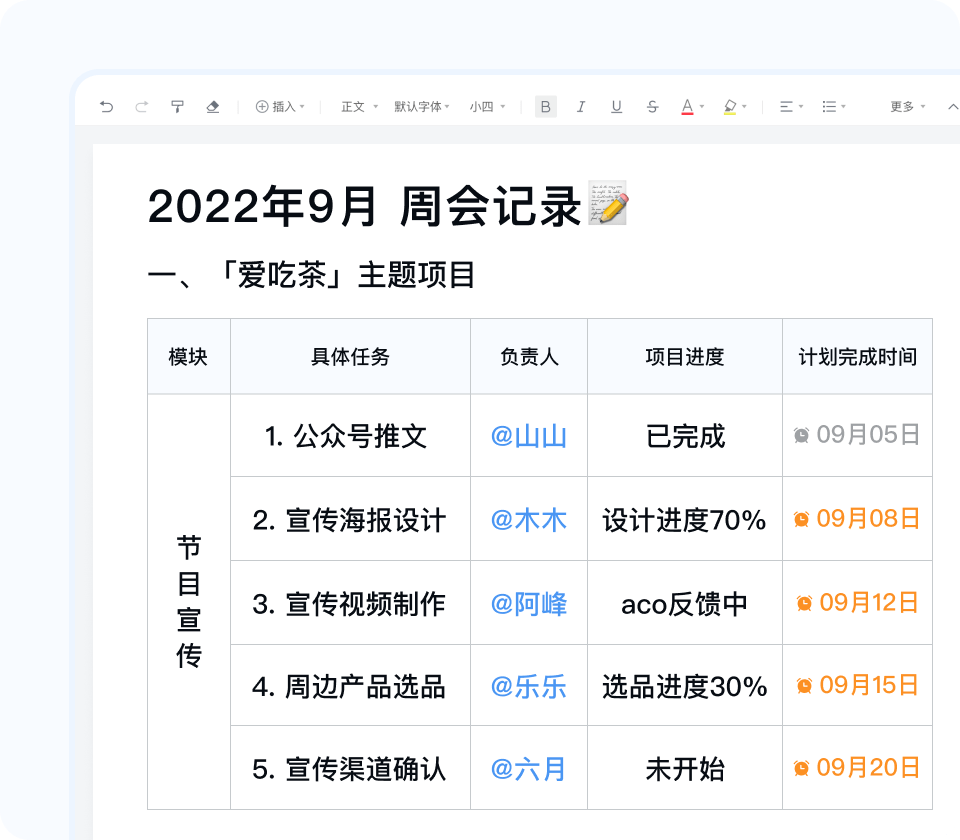Click the task 3. 宣传视频制作
Viewport: 960px width, 840px height.
pyautogui.click(x=349, y=604)
